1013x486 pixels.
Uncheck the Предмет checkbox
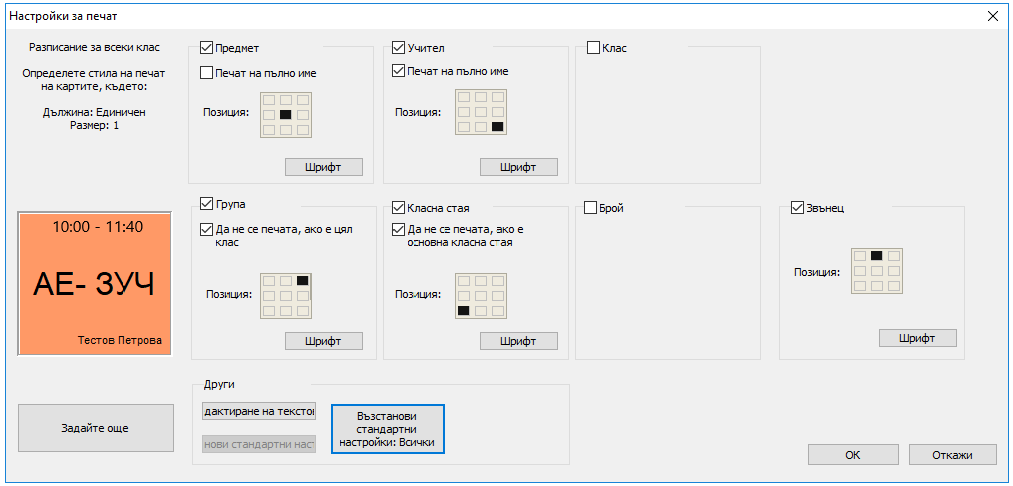coord(207,47)
